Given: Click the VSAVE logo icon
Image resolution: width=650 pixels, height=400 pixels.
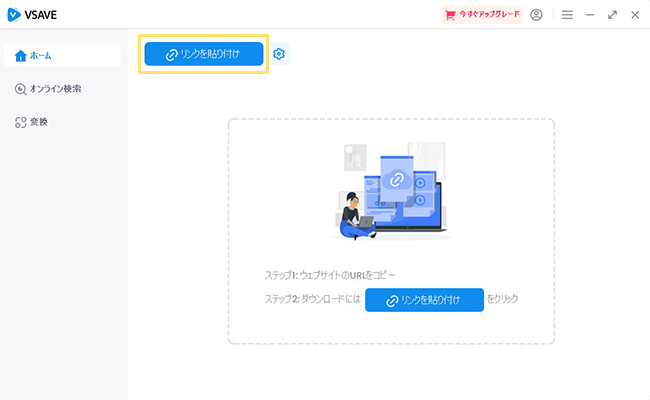Looking at the screenshot, I should [x=13, y=15].
